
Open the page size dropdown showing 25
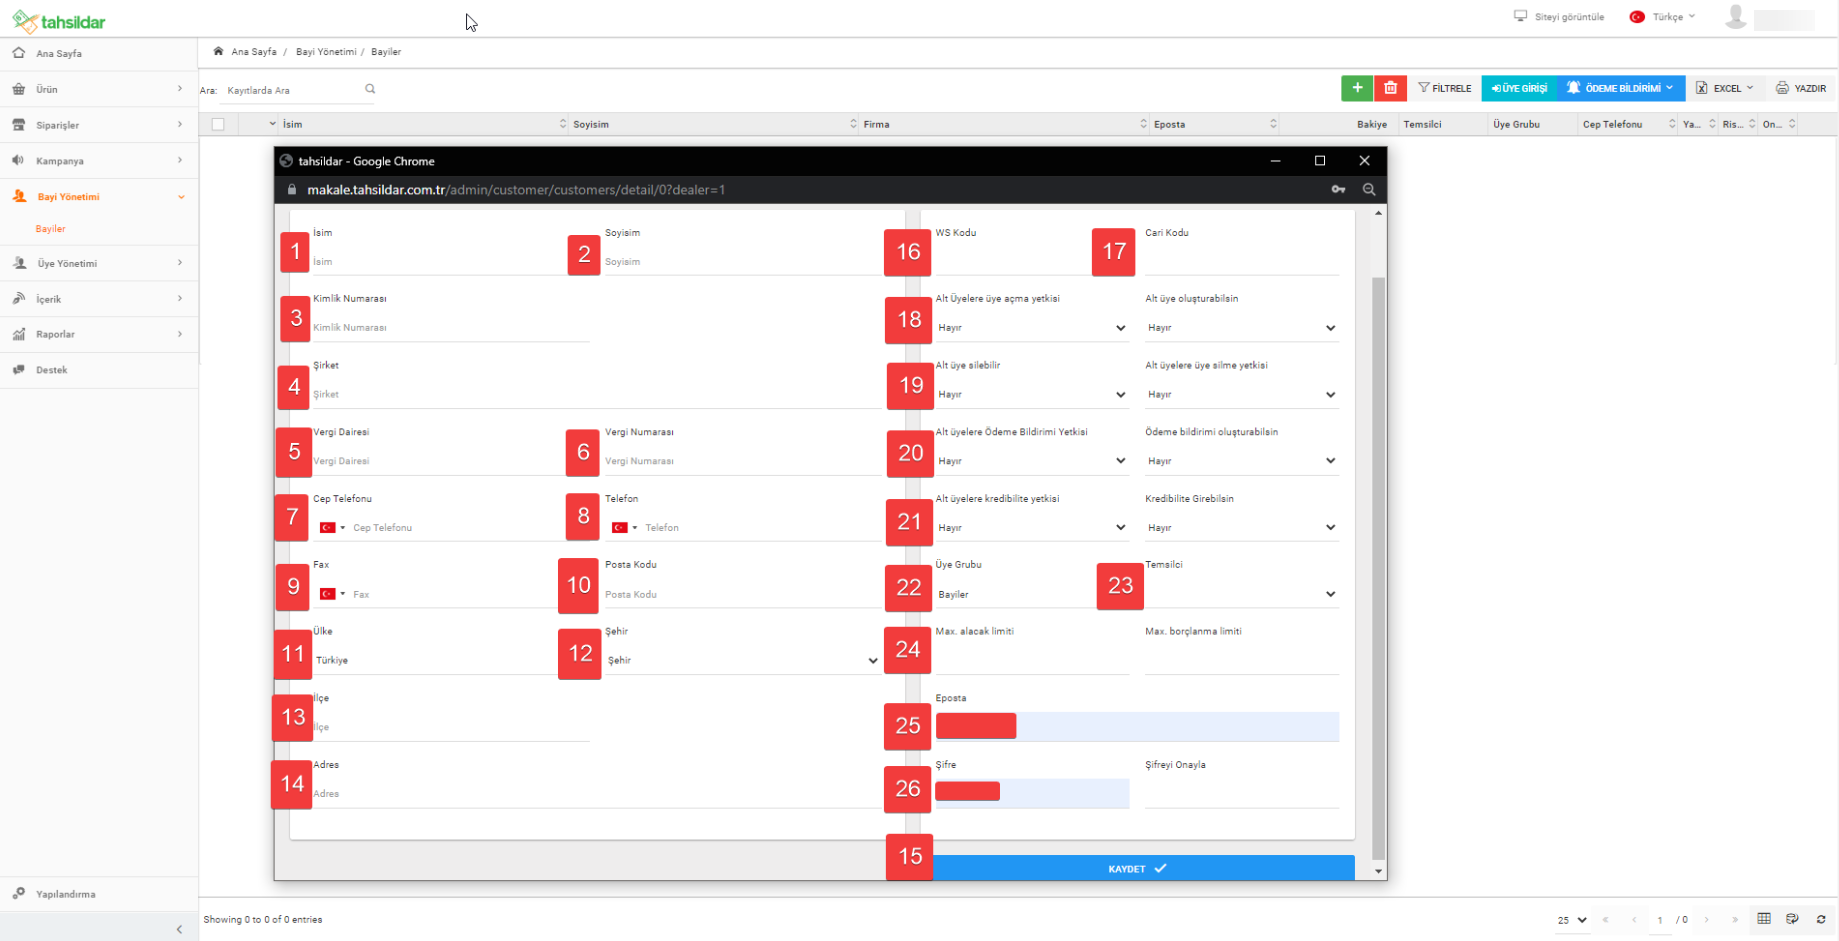1572,920
